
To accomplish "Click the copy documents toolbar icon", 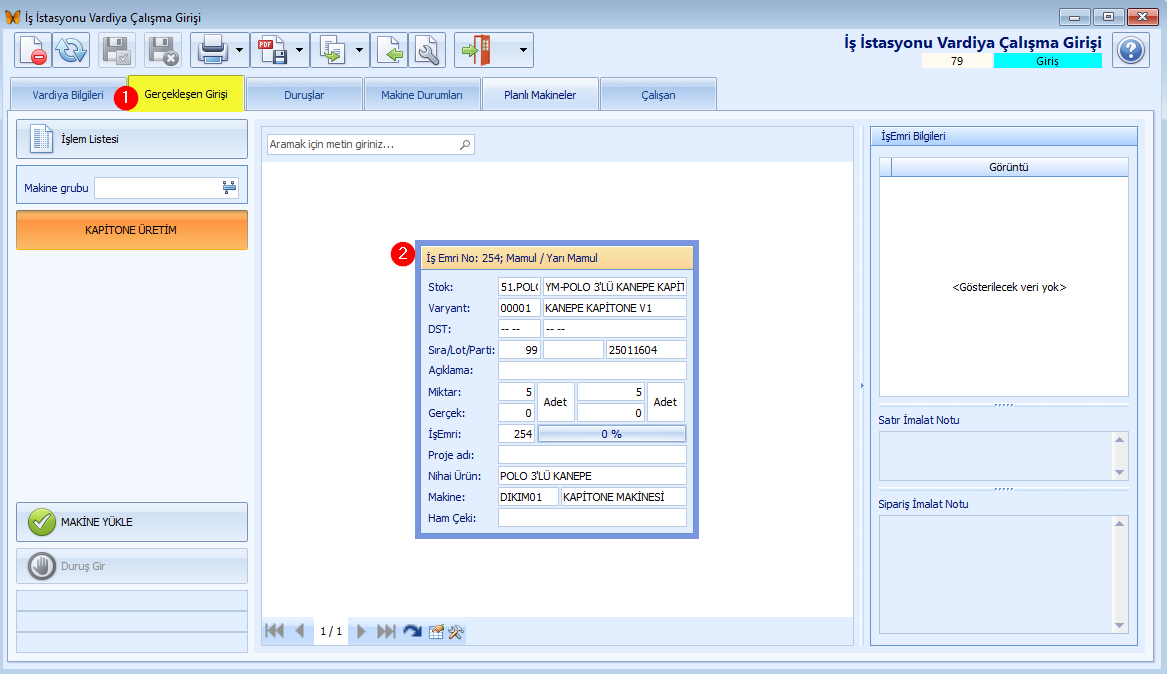I will pyautogui.click(x=332, y=51).
